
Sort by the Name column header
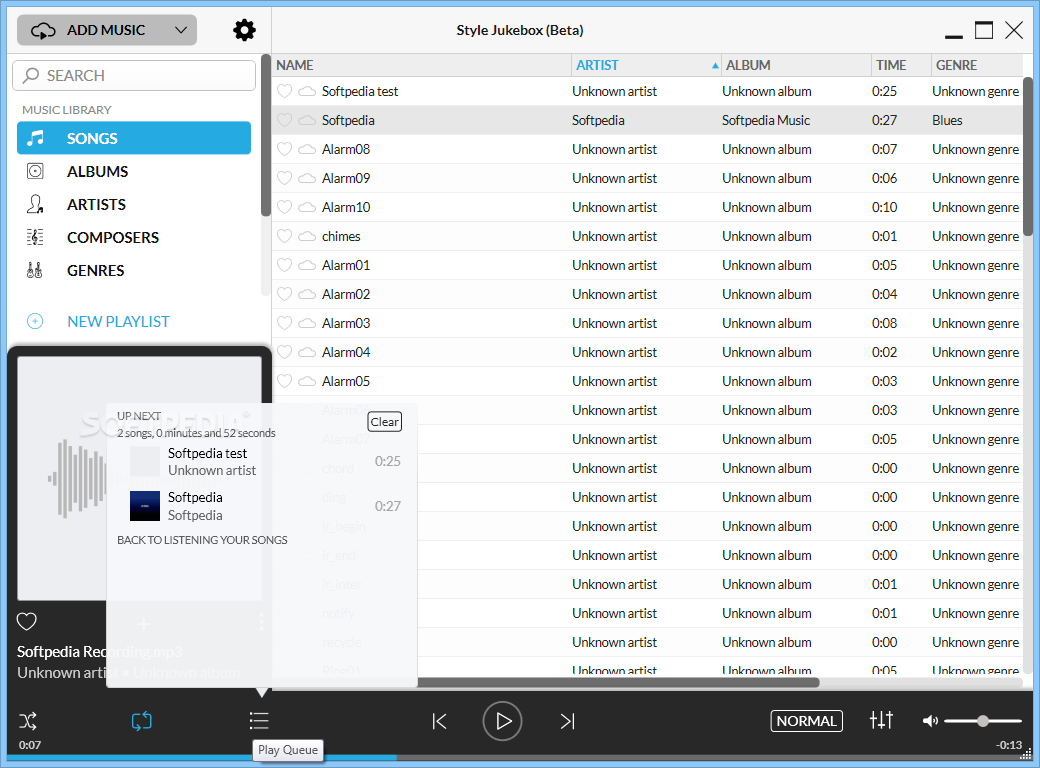422,65
